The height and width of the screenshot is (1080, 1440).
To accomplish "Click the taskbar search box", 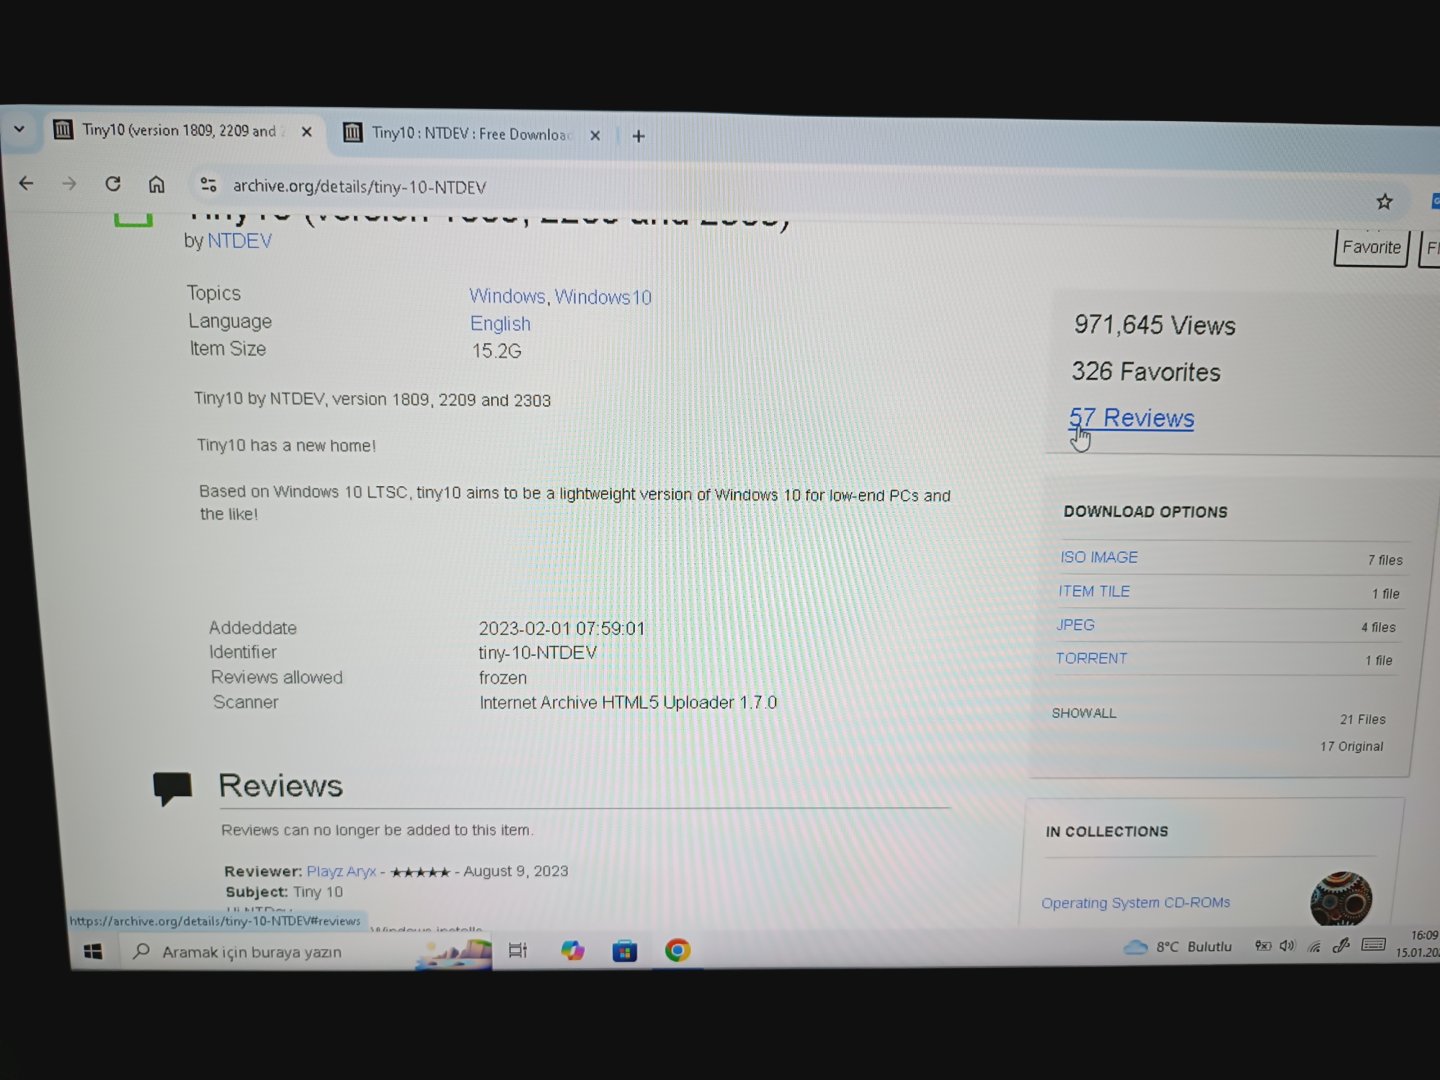I will click(x=305, y=952).
